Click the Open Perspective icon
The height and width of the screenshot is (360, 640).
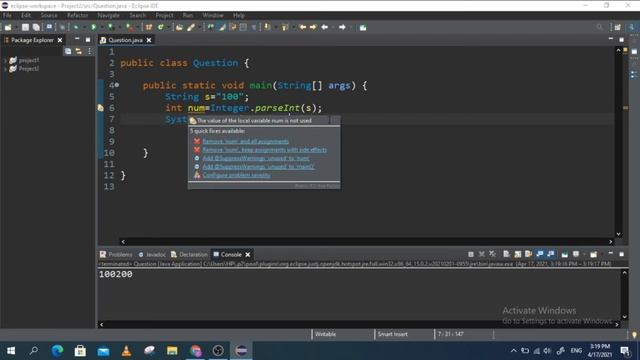(618, 27)
